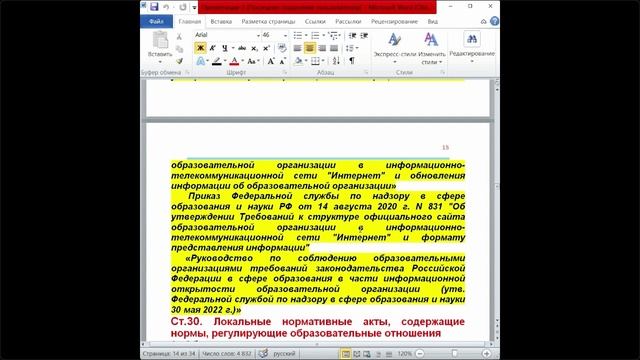Image resolution: width=640 pixels, height=360 pixels.
Task: Switch to Full Screen Reading view
Action: pyautogui.click(x=357, y=354)
